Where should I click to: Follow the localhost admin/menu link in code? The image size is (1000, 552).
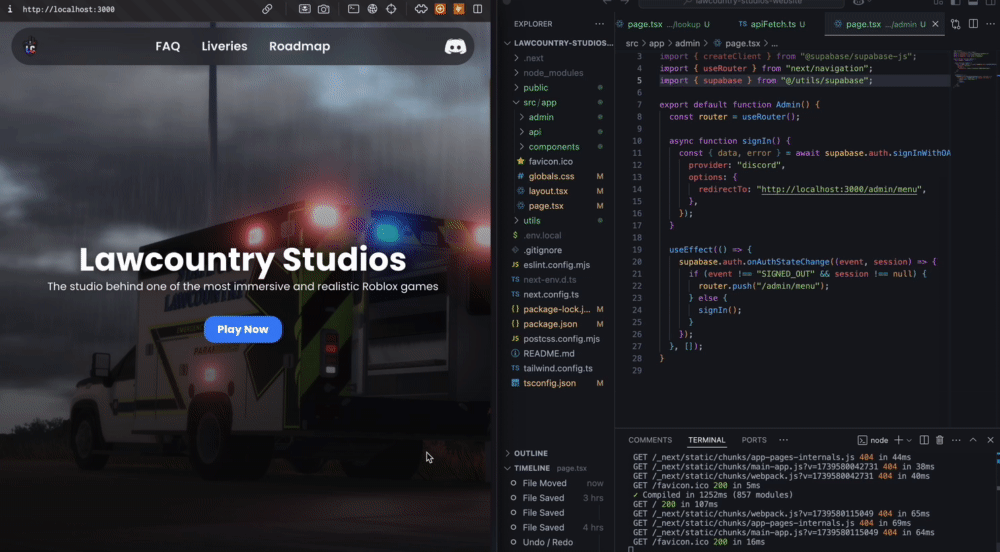point(839,189)
